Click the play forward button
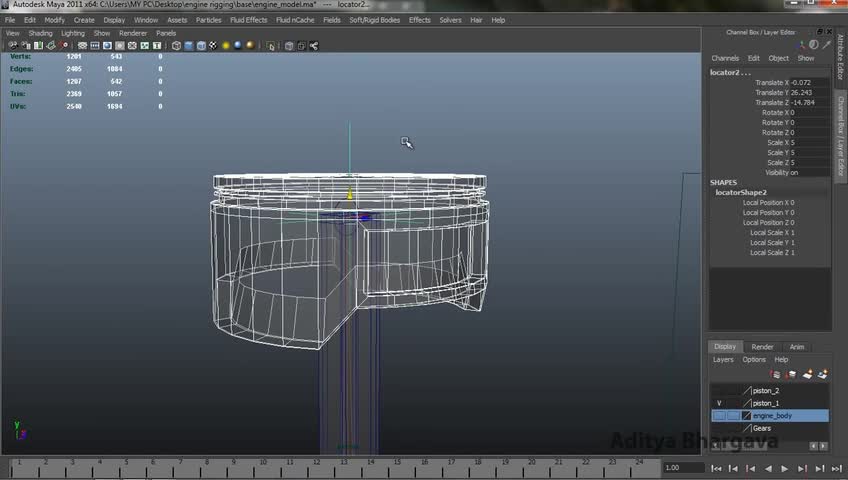The image size is (848, 480). 784,468
